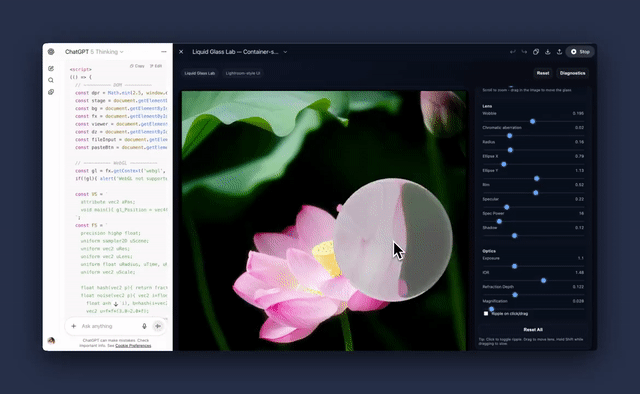Click the Ask anything input field
This screenshot has width=640, height=394.
tap(109, 326)
